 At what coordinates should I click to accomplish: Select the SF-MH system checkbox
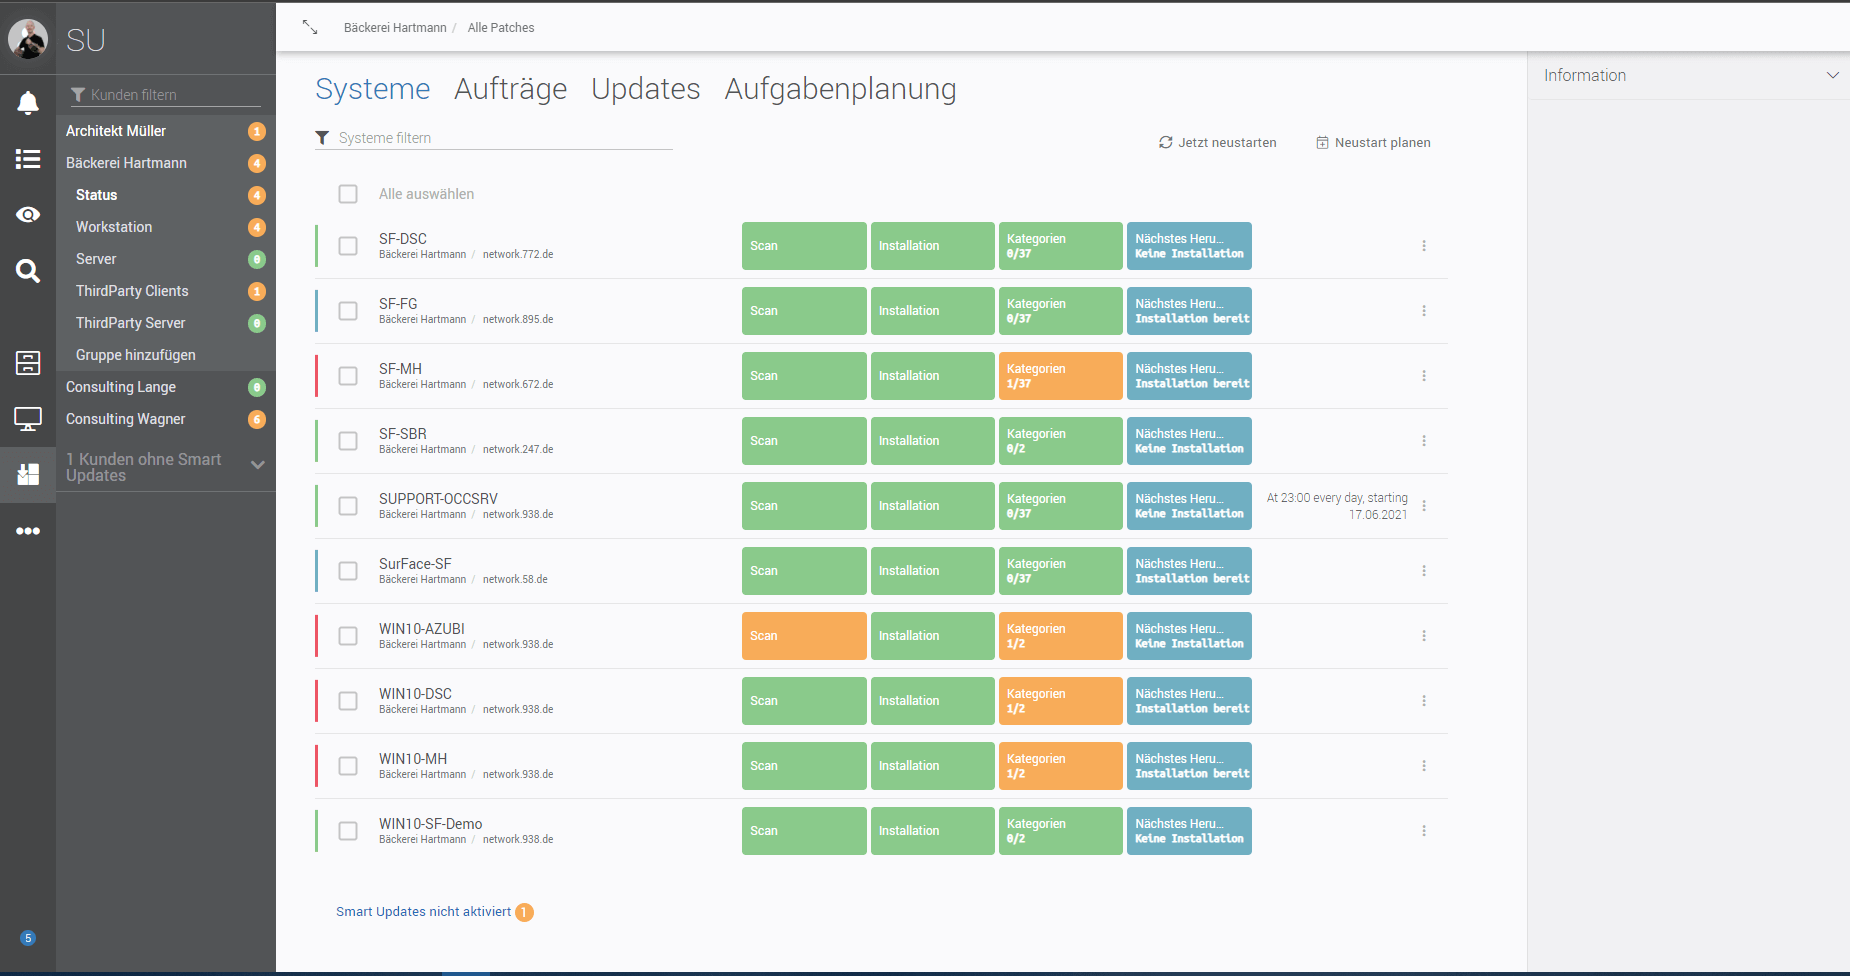coord(348,376)
